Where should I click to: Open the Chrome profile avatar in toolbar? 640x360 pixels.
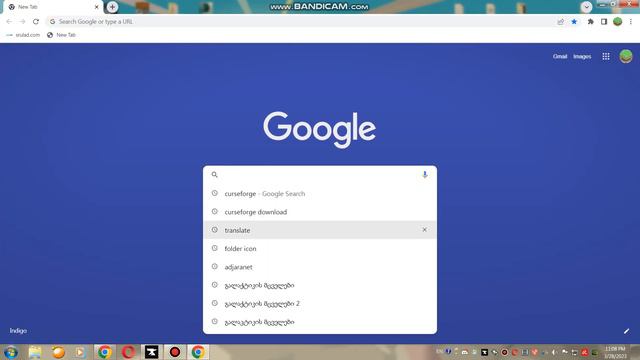point(618,22)
